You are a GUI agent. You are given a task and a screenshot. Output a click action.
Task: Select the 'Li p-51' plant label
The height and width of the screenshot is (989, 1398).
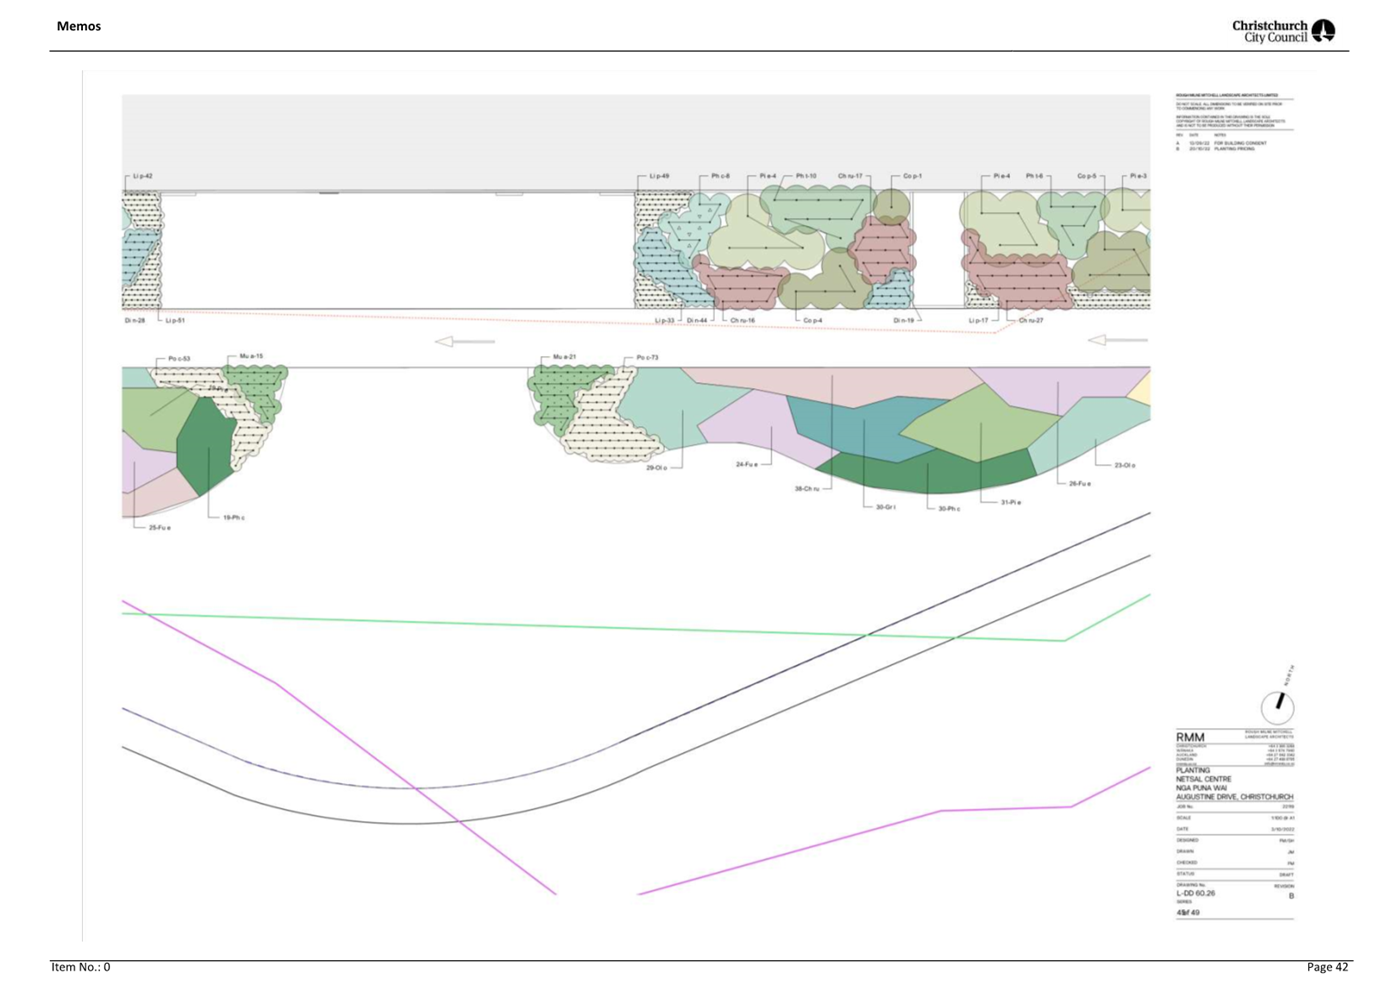(175, 321)
